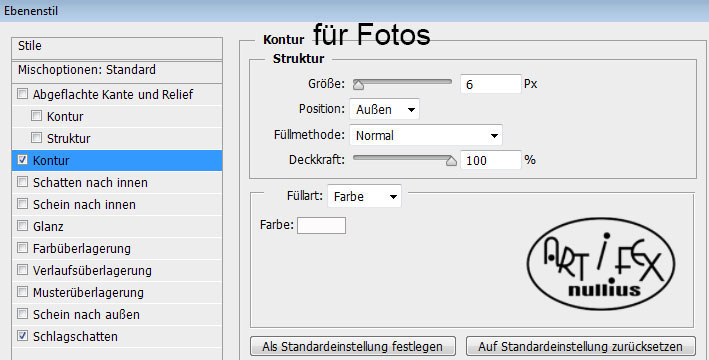This screenshot has width=709, height=360.
Task: Enable Verlaufsüberlagerung checkbox
Action: (22, 270)
